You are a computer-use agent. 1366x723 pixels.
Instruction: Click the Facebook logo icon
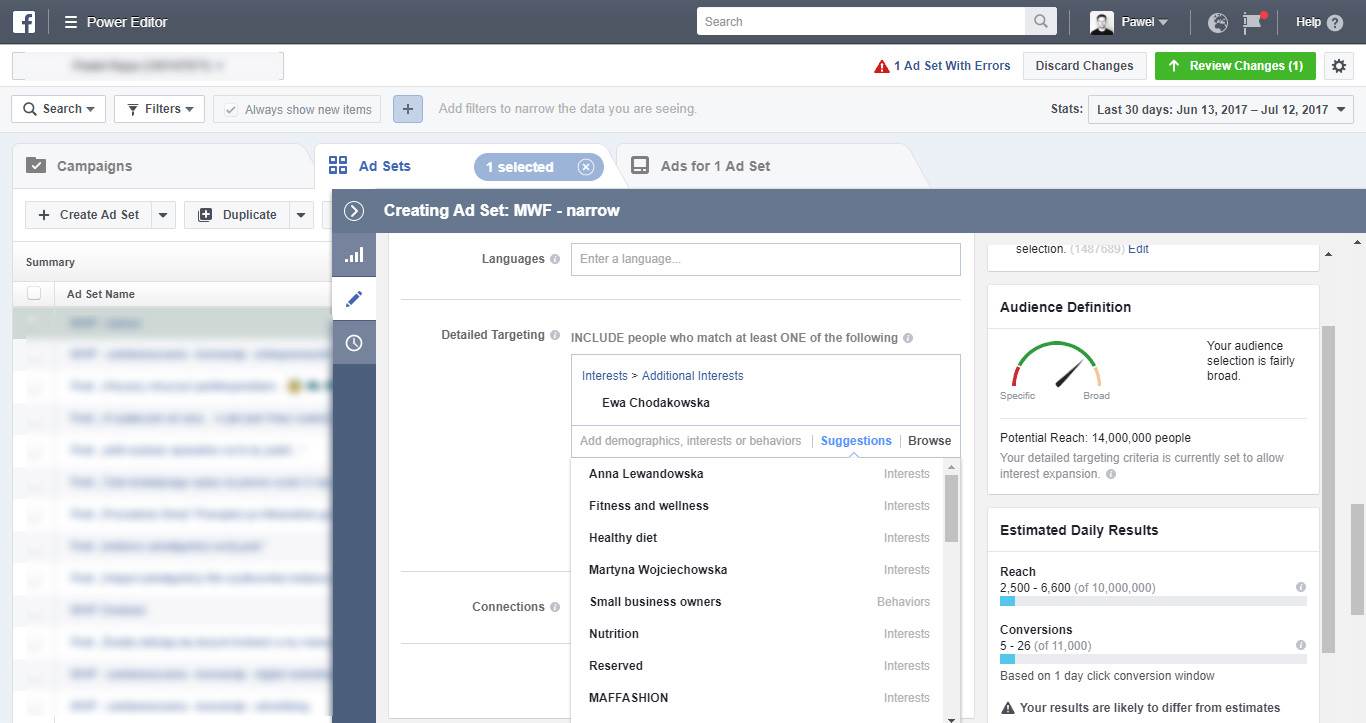[23, 21]
